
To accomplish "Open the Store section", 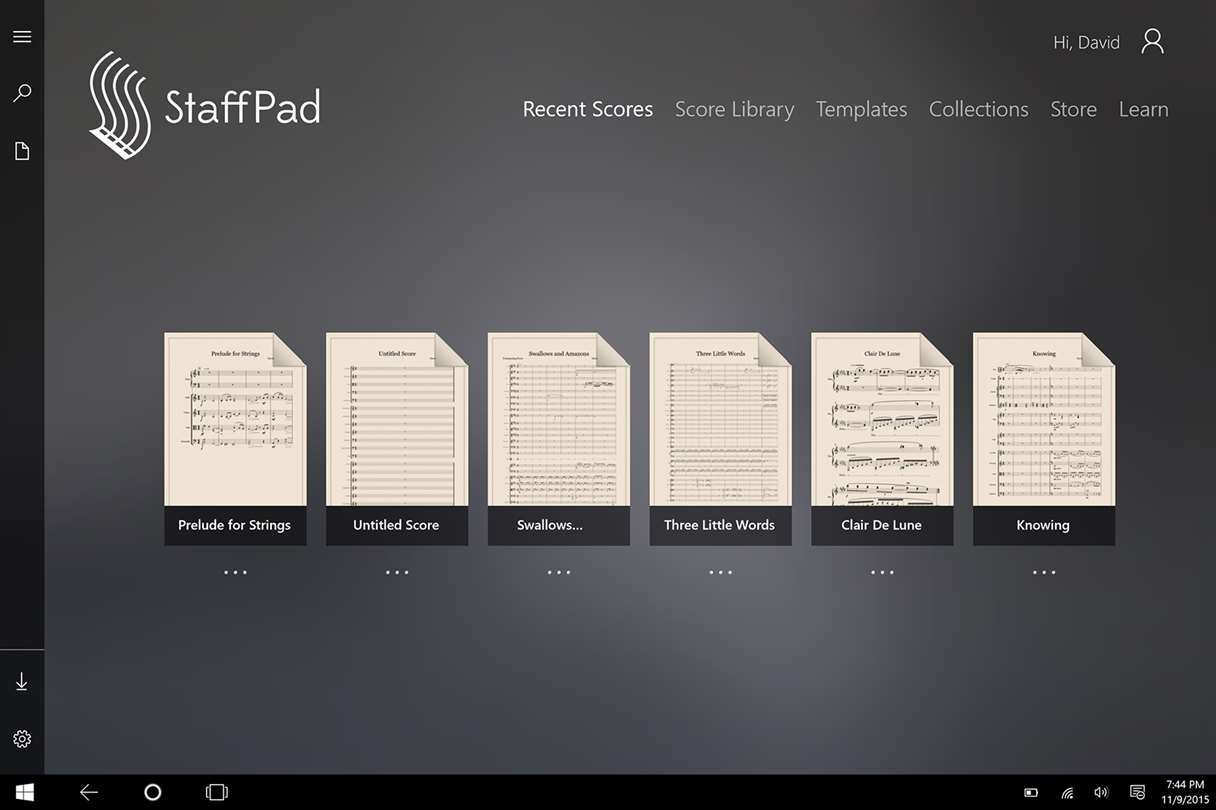I will 1073,109.
